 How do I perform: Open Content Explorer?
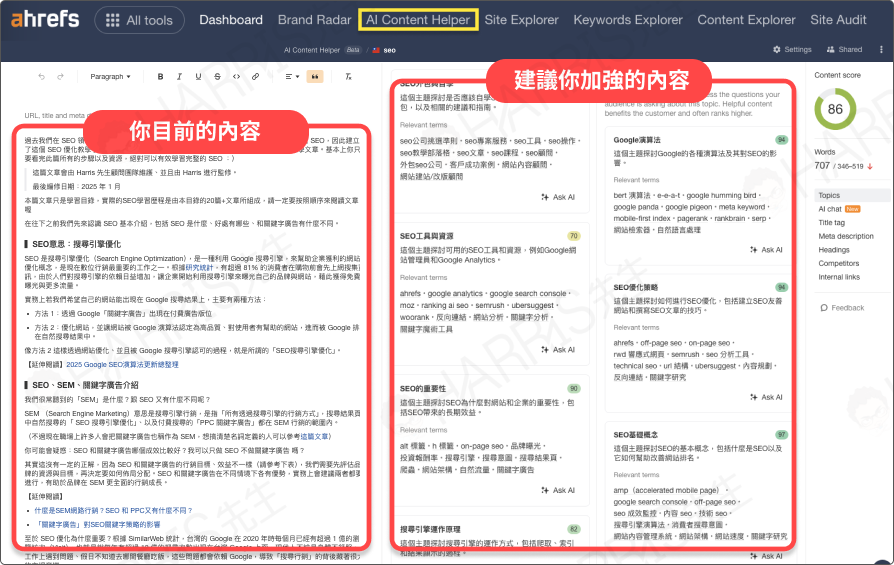746,20
